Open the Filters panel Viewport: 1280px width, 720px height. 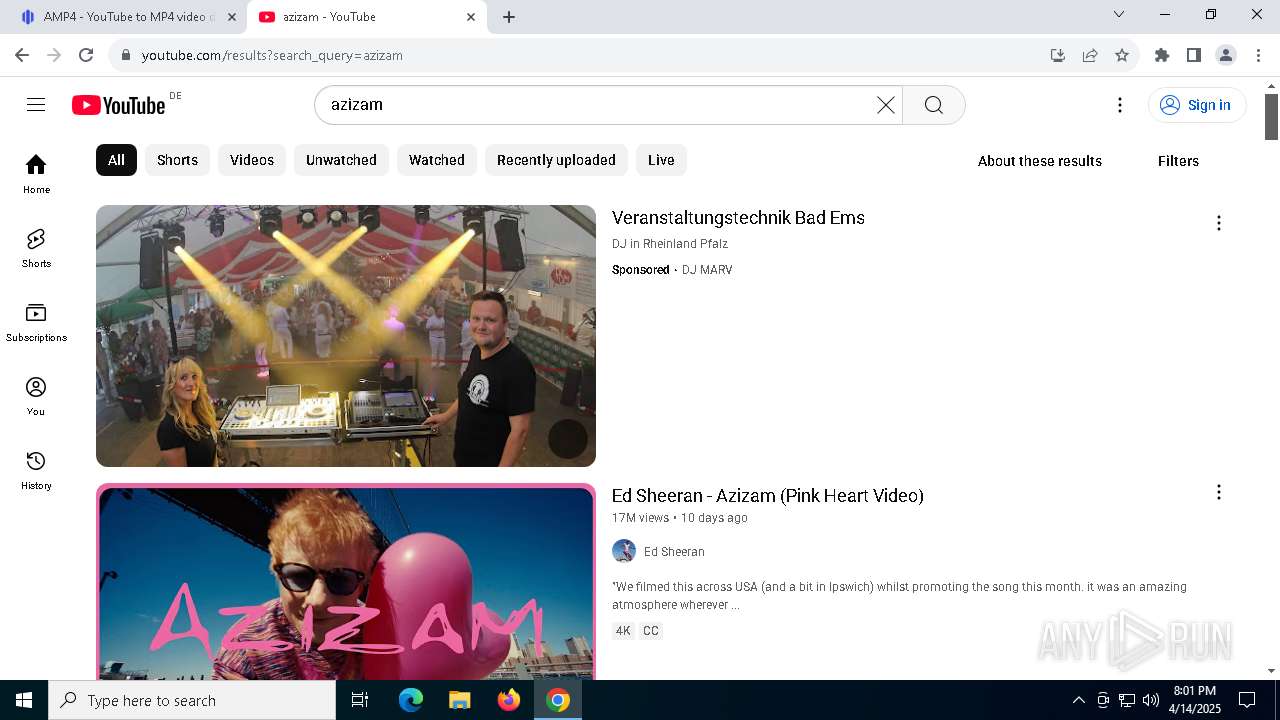click(x=1178, y=161)
